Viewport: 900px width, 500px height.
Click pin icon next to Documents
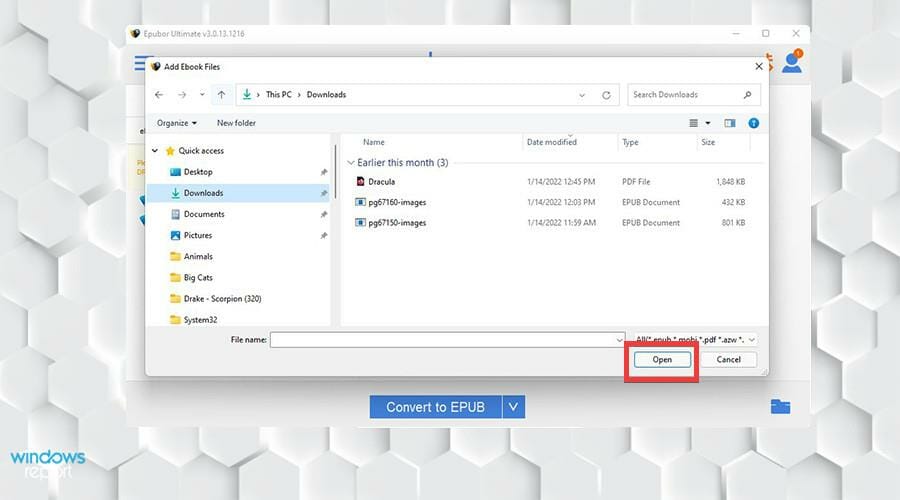pyautogui.click(x=324, y=215)
